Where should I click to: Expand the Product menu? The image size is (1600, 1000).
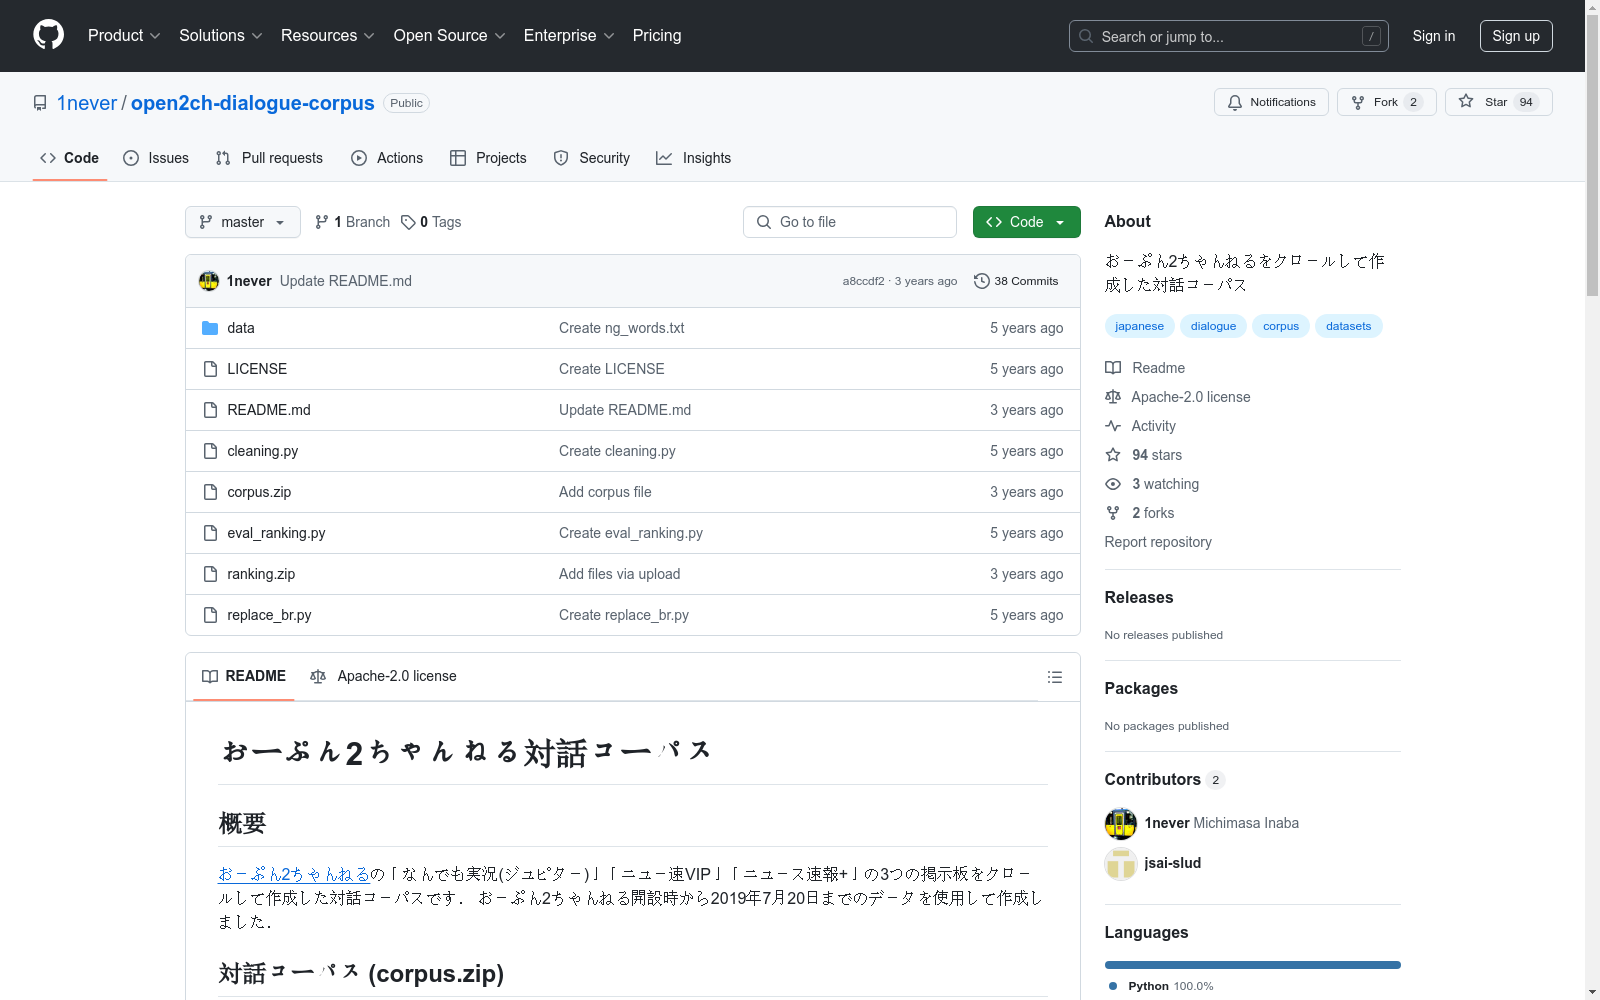point(124,36)
